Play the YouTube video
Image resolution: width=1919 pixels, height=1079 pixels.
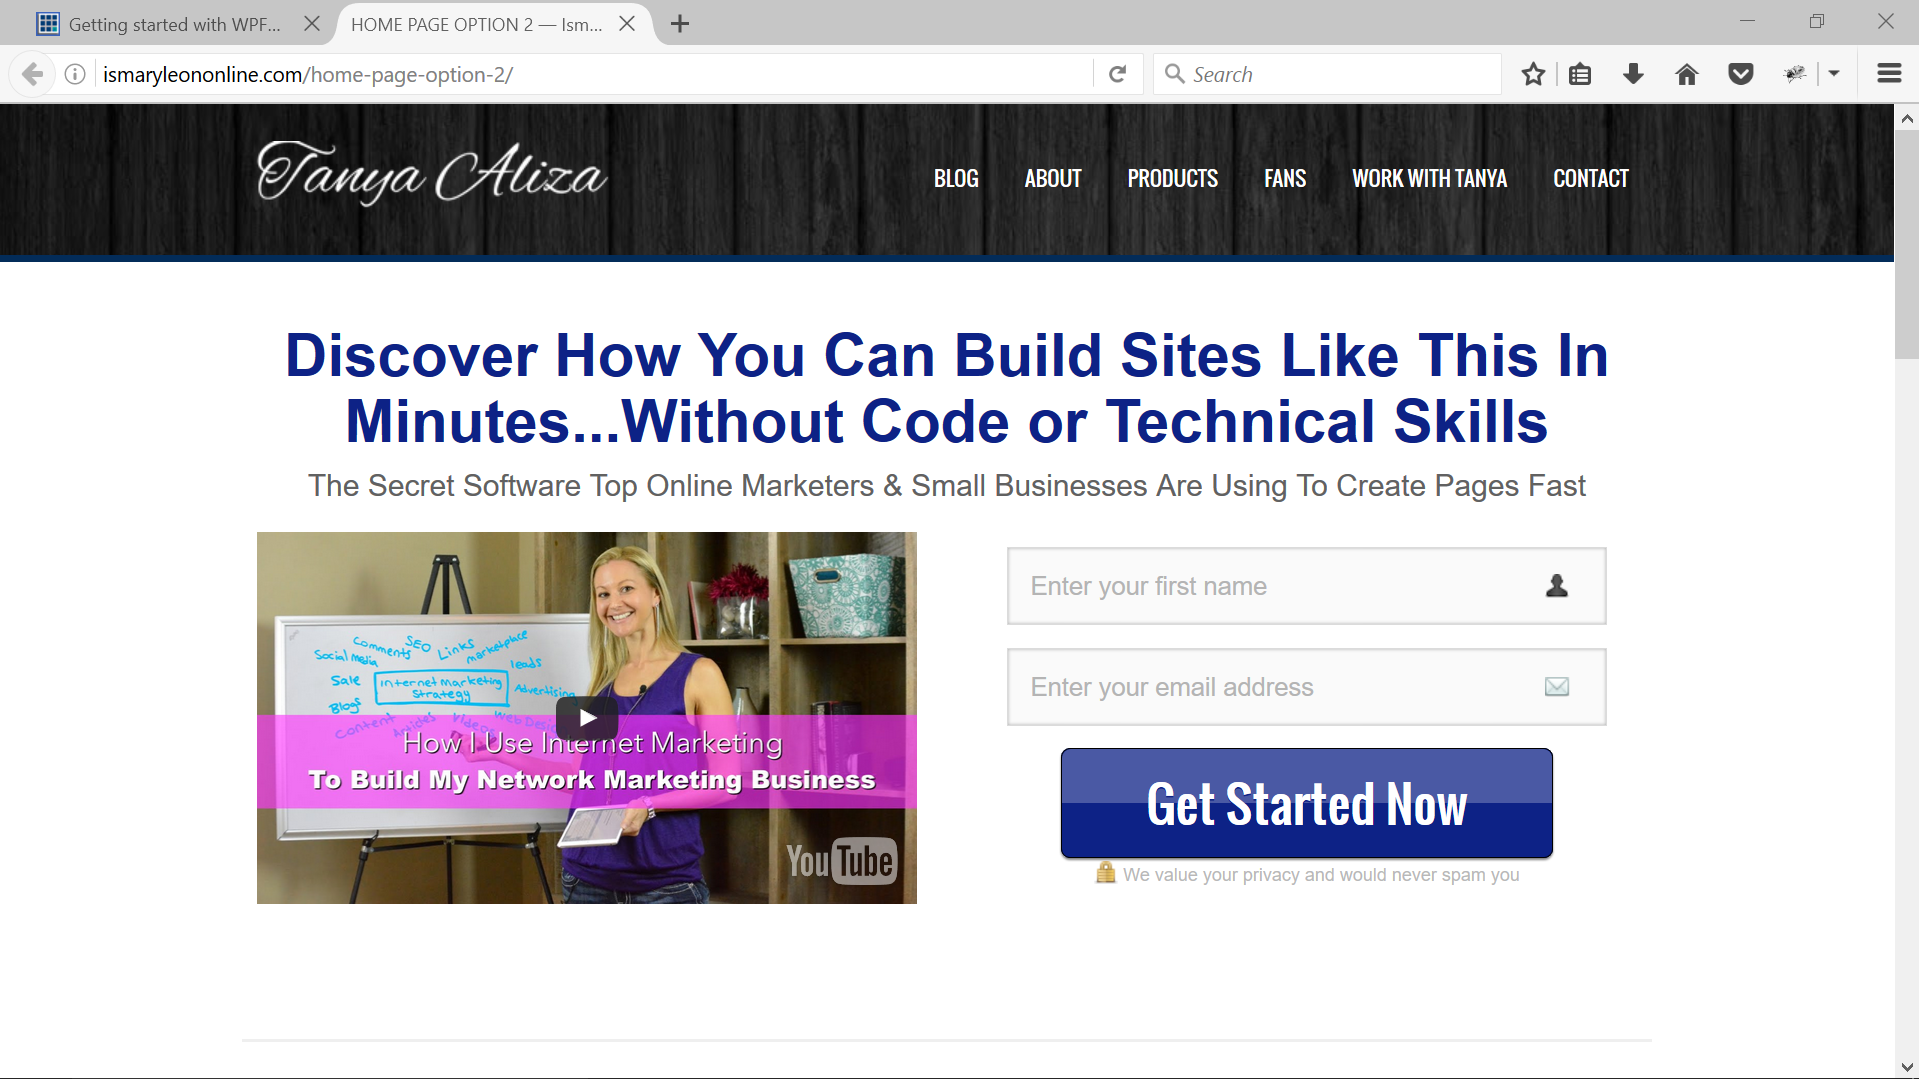587,718
